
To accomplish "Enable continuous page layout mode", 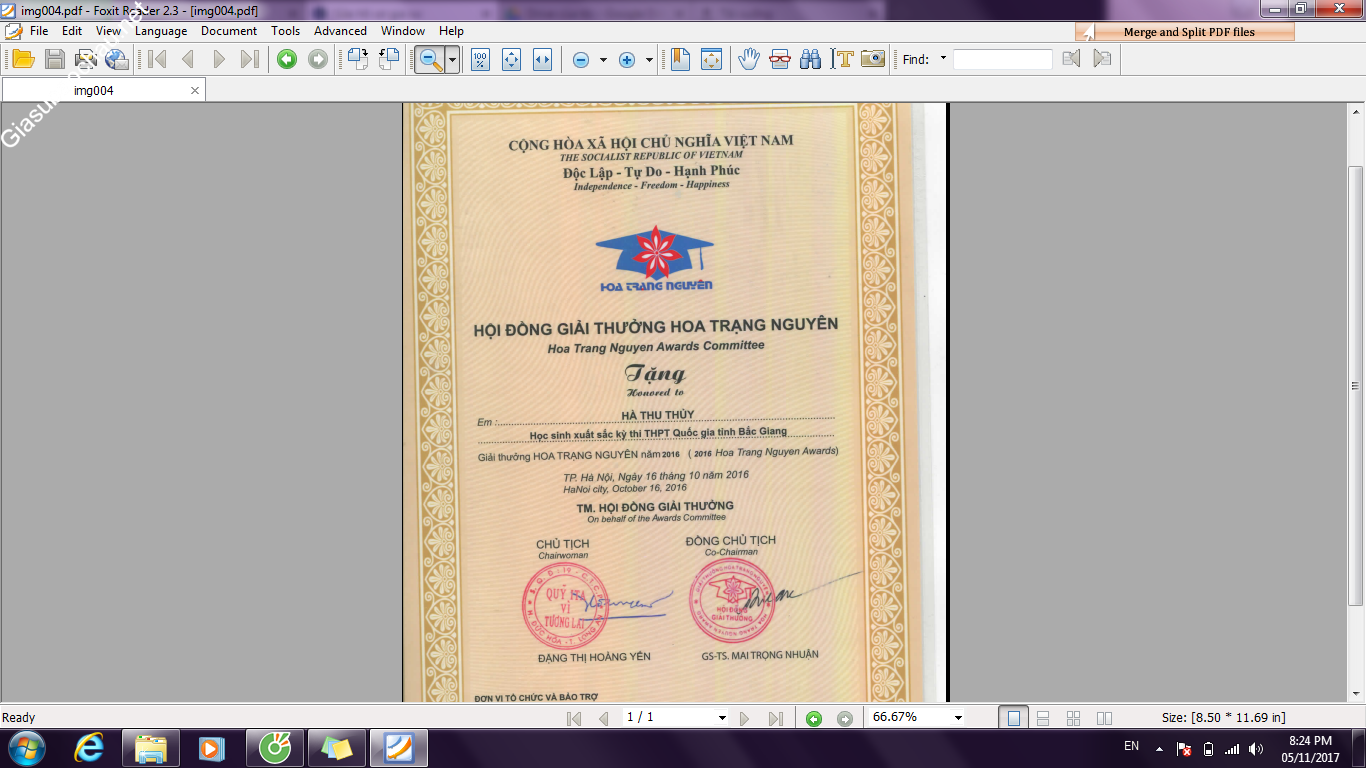I will point(1043,718).
